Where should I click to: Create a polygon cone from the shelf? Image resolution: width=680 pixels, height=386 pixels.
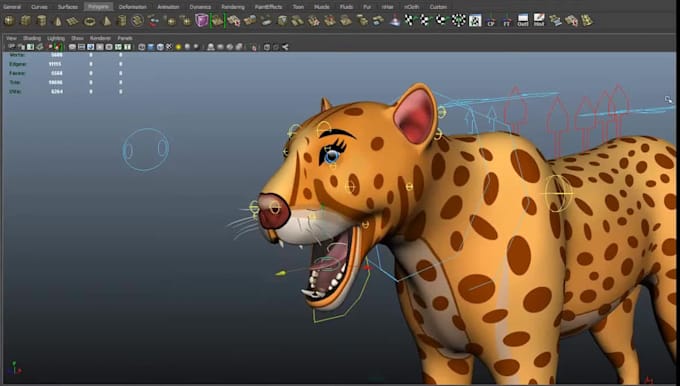[x=57, y=21]
